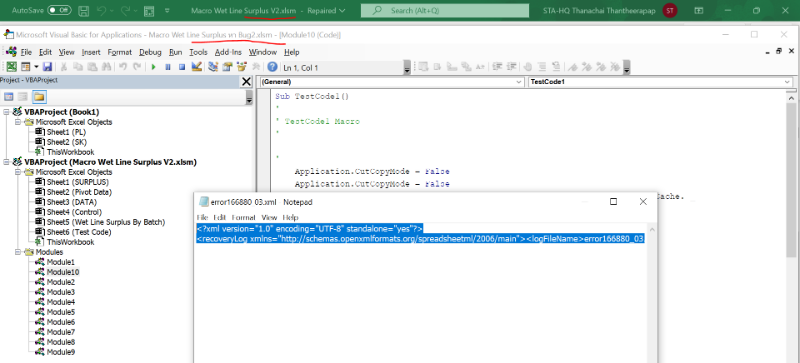Click the Reset stop square icon
The image size is (800, 363).
(182, 67)
